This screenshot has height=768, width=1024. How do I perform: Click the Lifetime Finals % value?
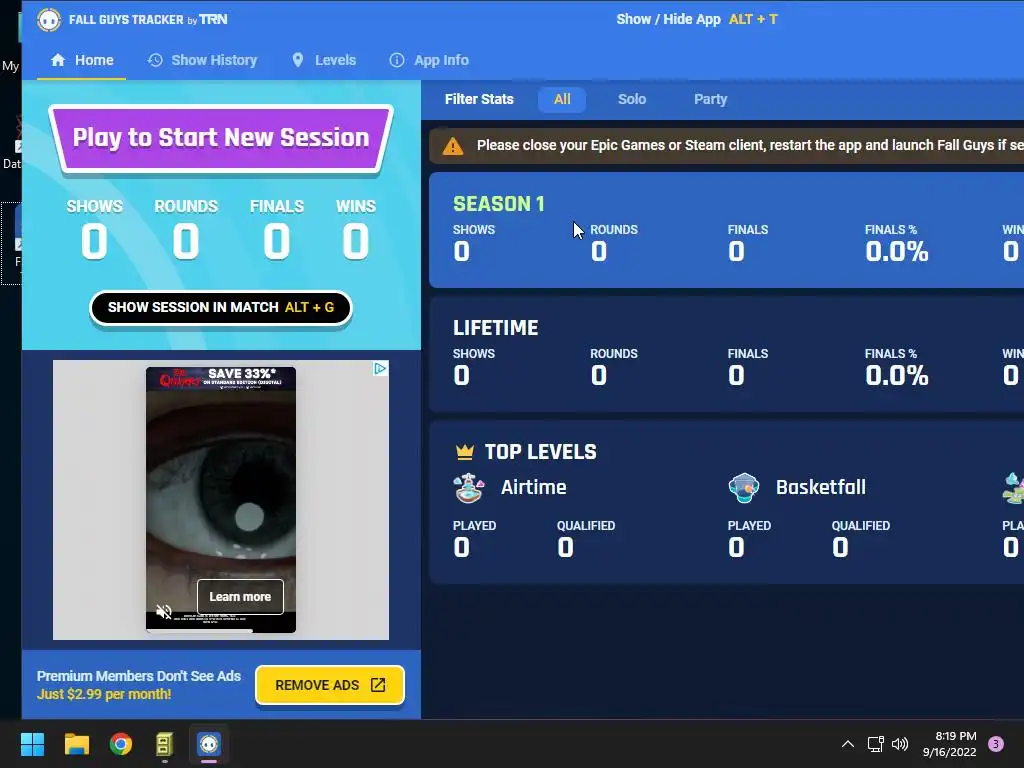(x=897, y=376)
